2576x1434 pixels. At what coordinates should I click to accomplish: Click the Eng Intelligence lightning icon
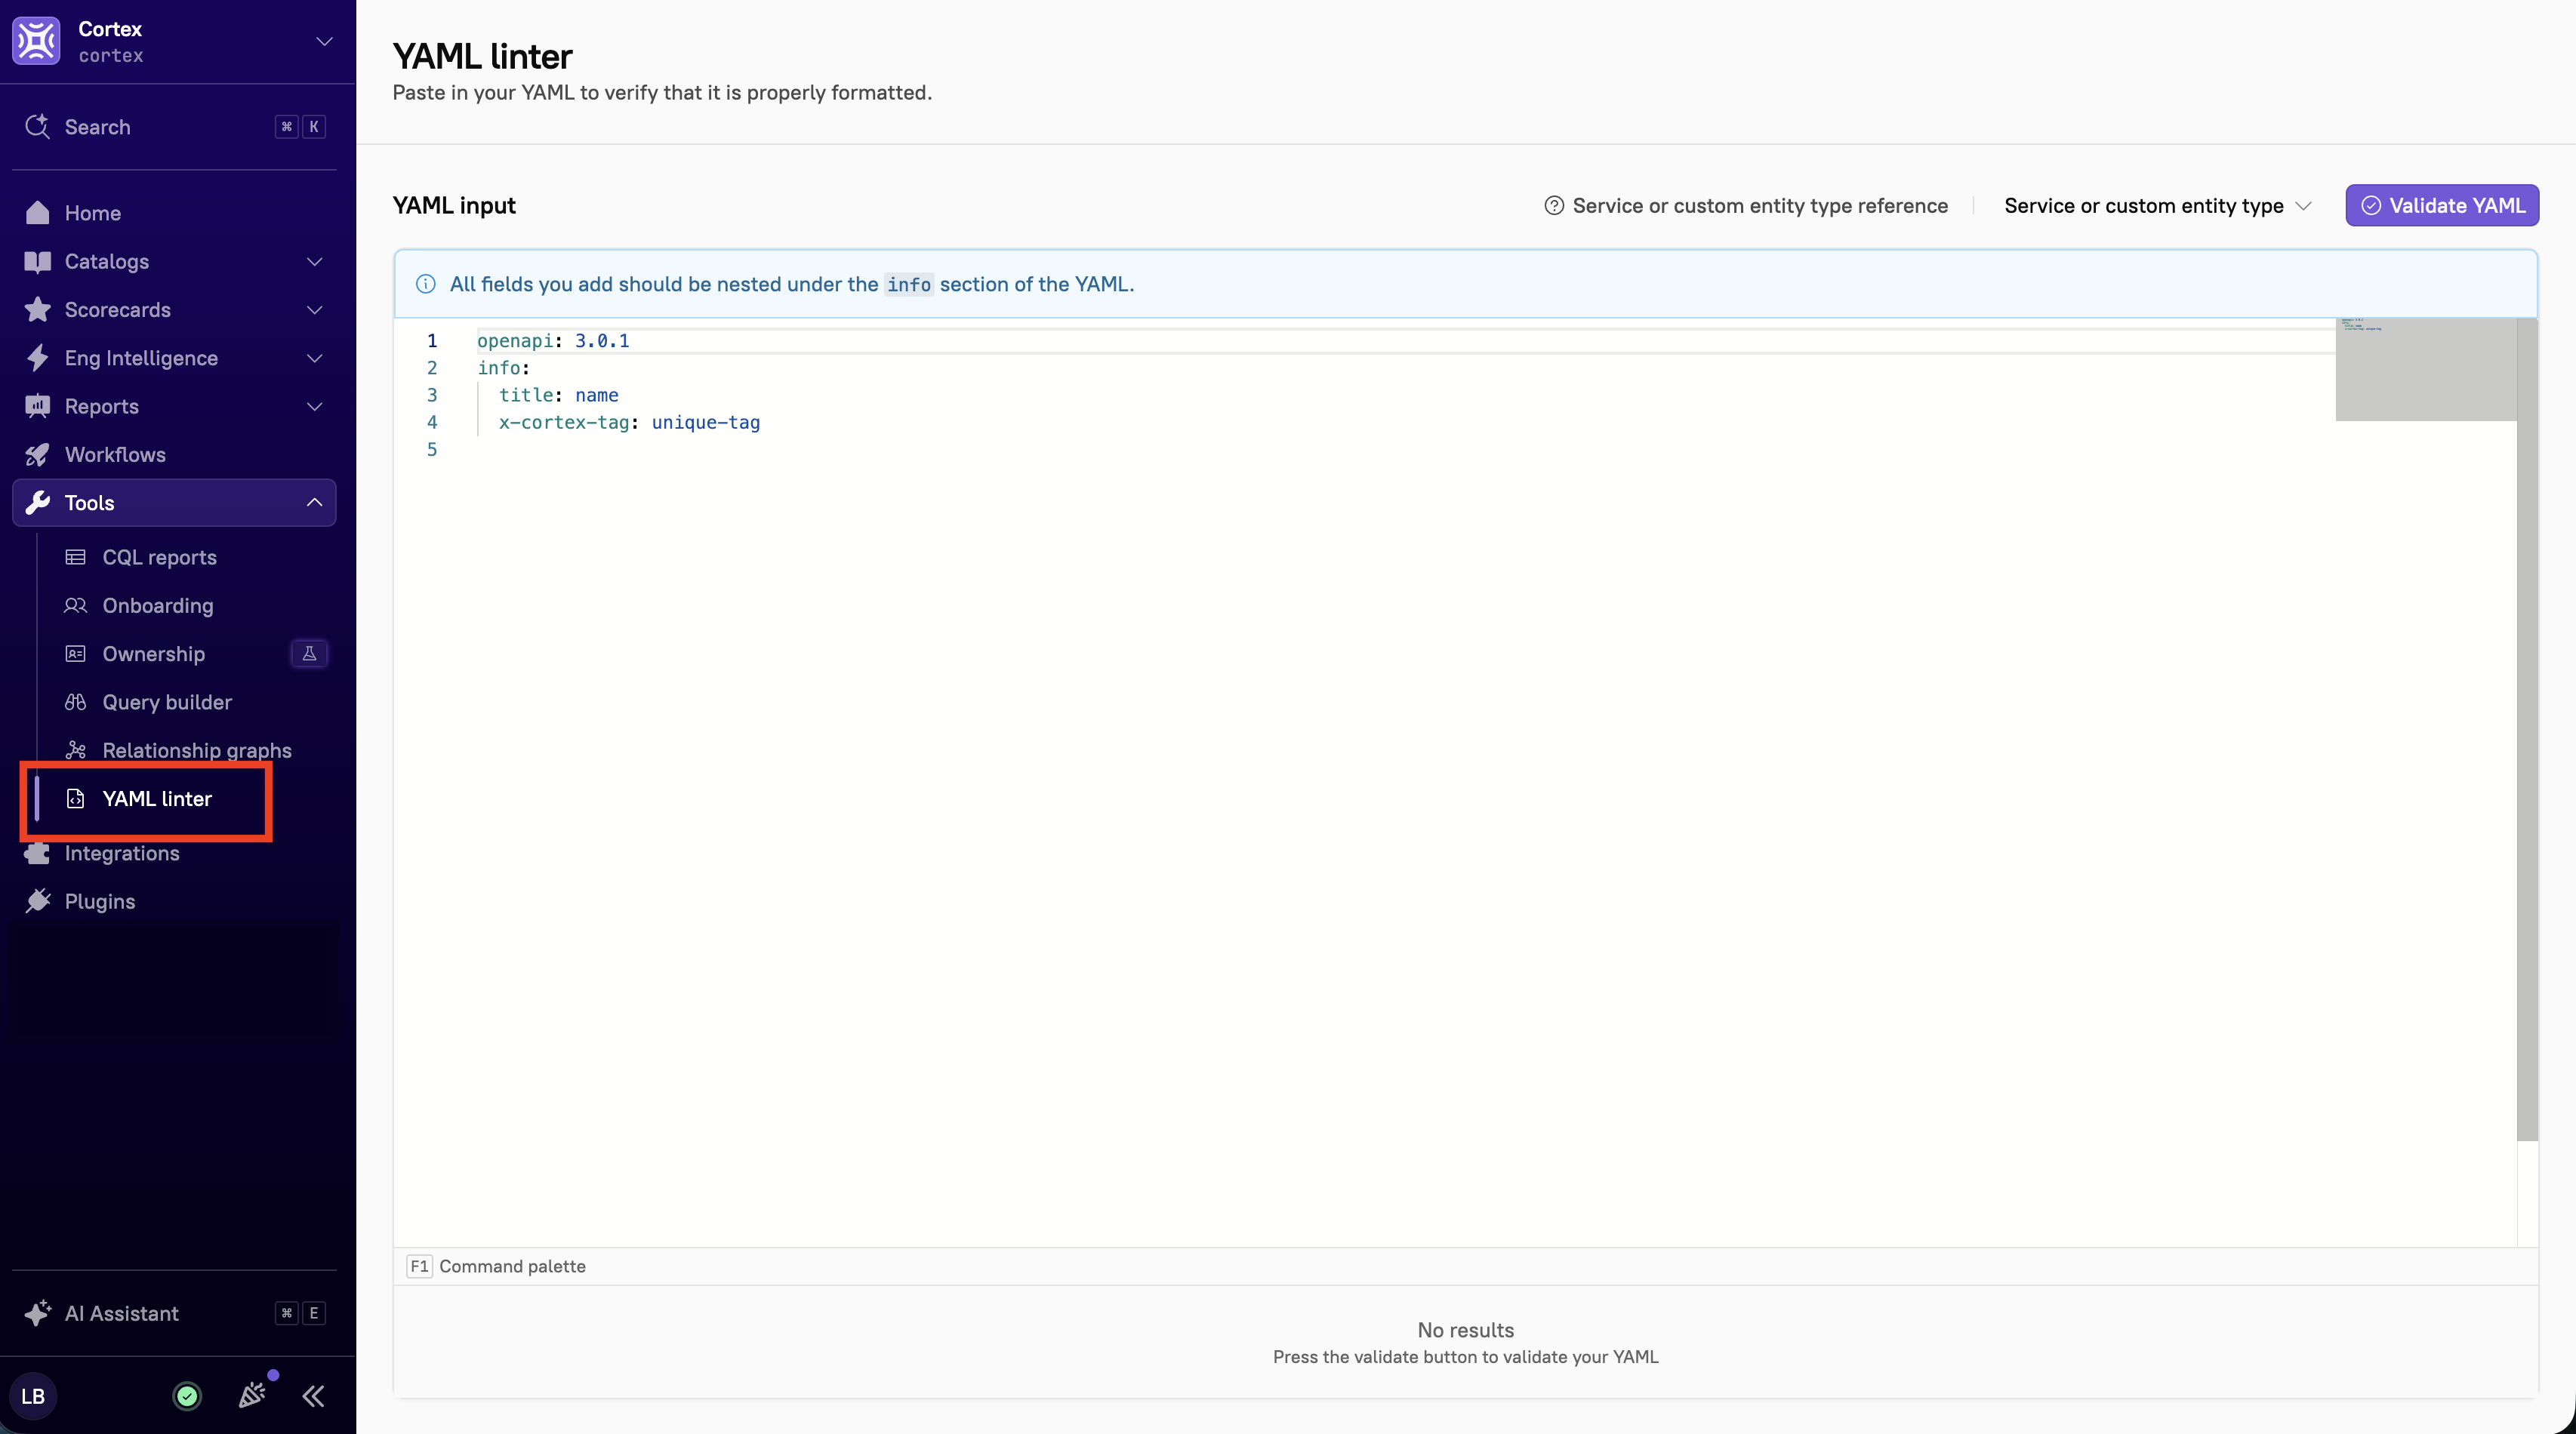(38, 358)
